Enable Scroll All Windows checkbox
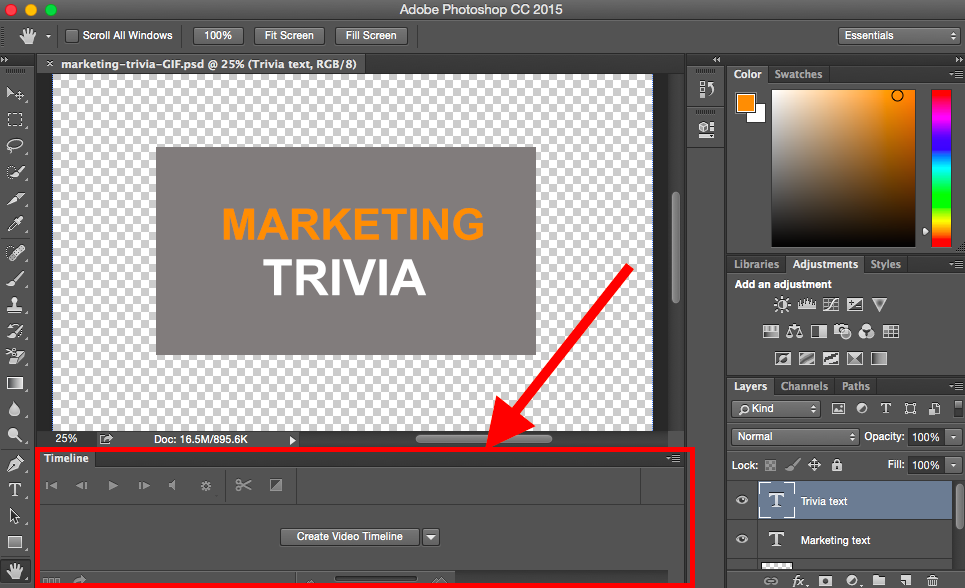This screenshot has width=965, height=588. coord(72,36)
